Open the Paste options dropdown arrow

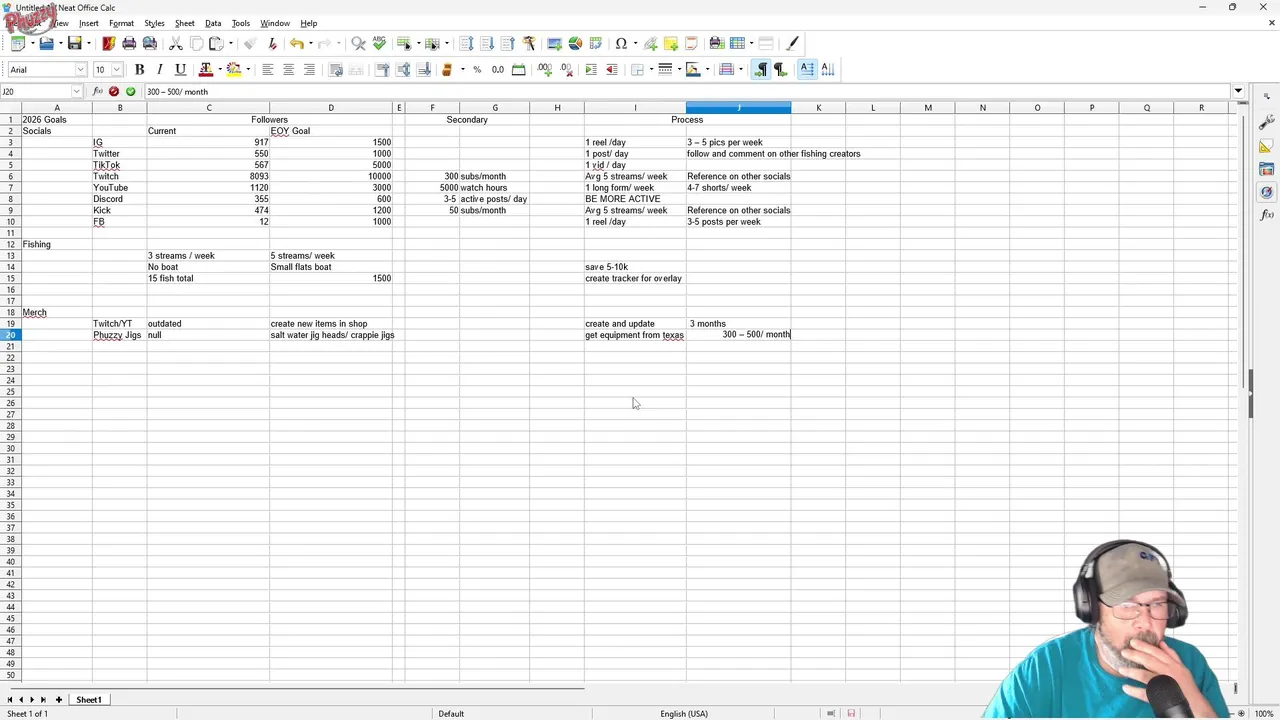pos(230,43)
